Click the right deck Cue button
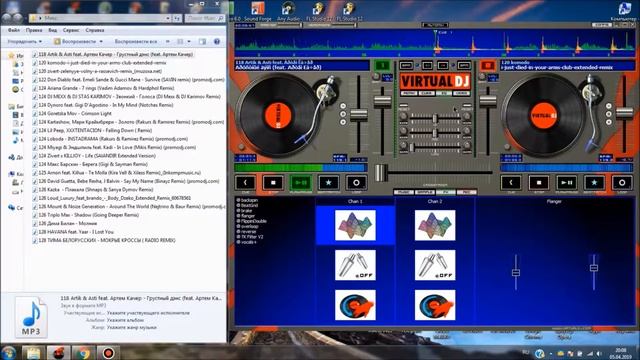 (511, 183)
